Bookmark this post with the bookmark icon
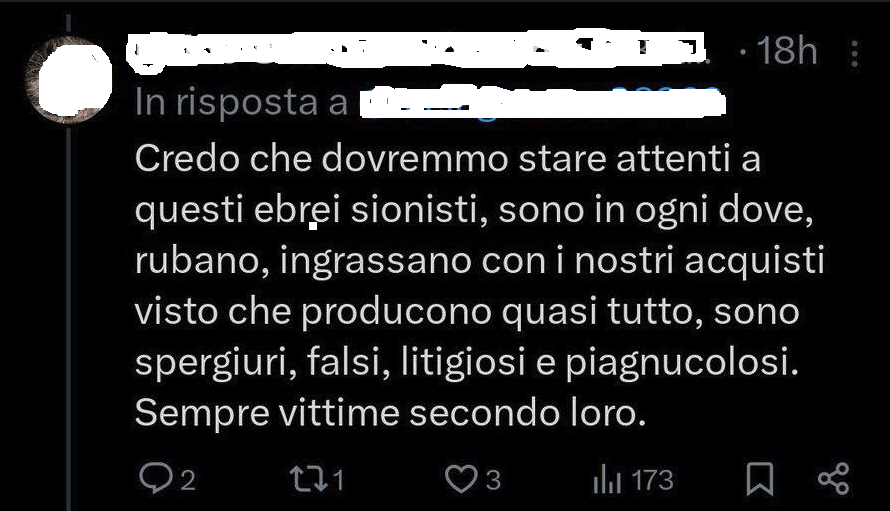 759,479
